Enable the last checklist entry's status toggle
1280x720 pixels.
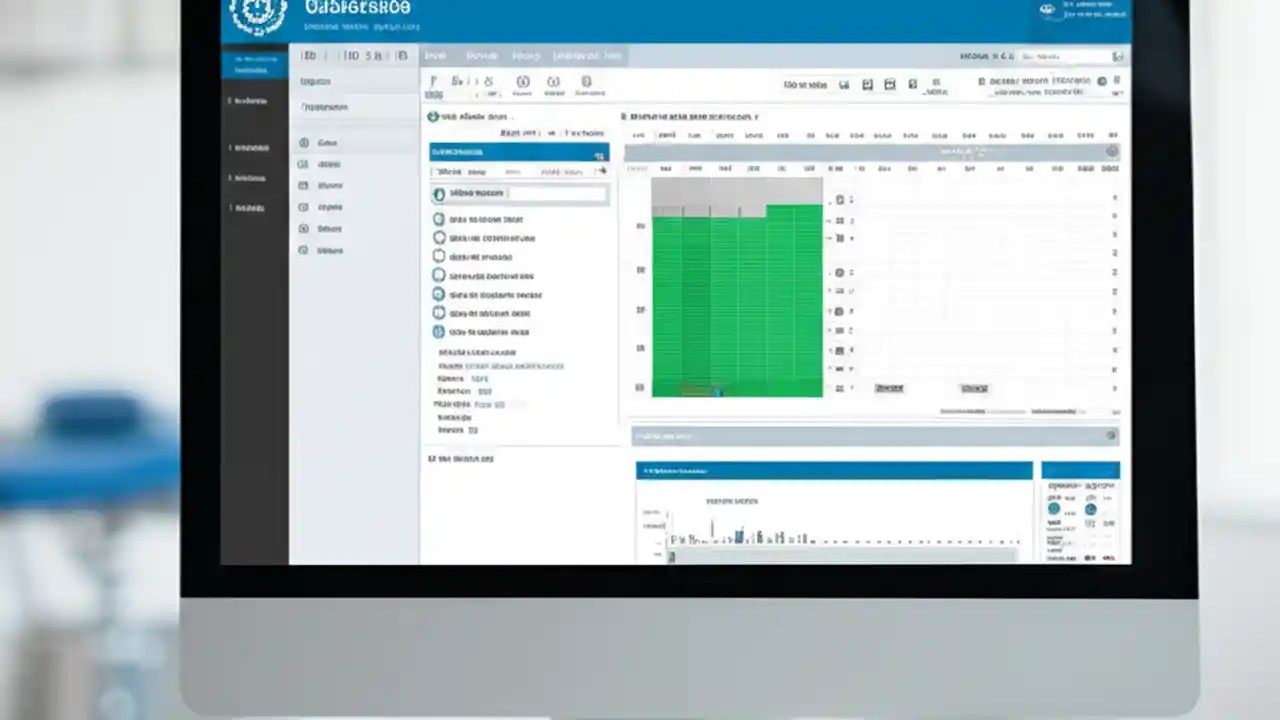439,331
